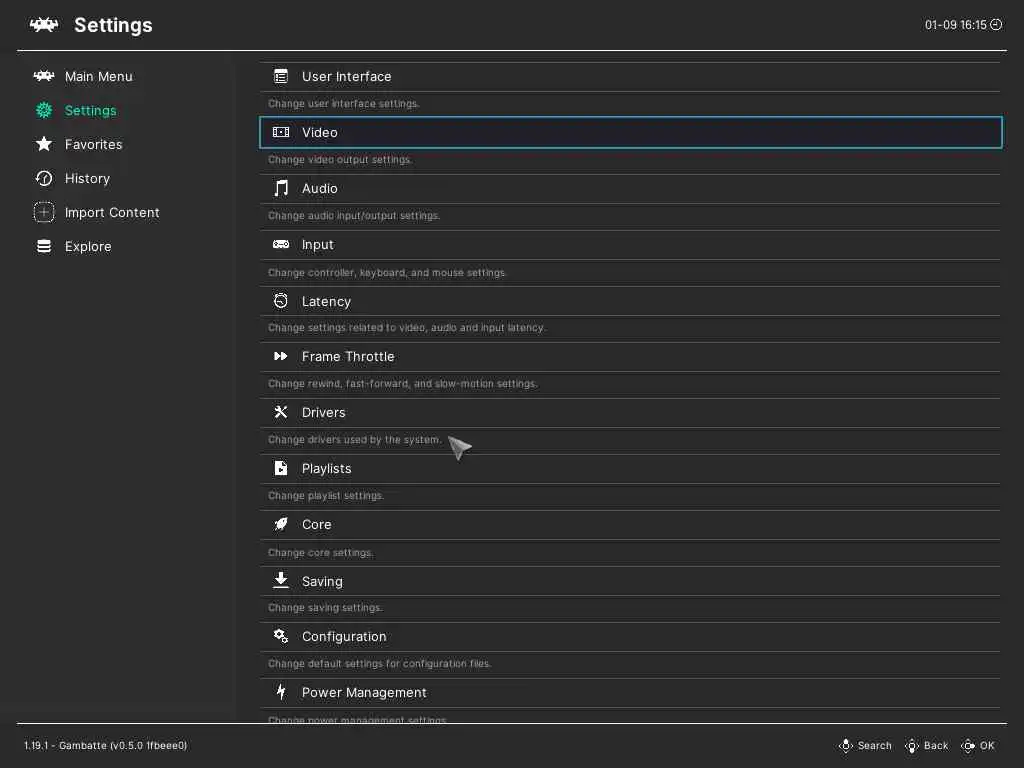Click the clock Latency icon
The image size is (1024, 768).
[x=281, y=301]
